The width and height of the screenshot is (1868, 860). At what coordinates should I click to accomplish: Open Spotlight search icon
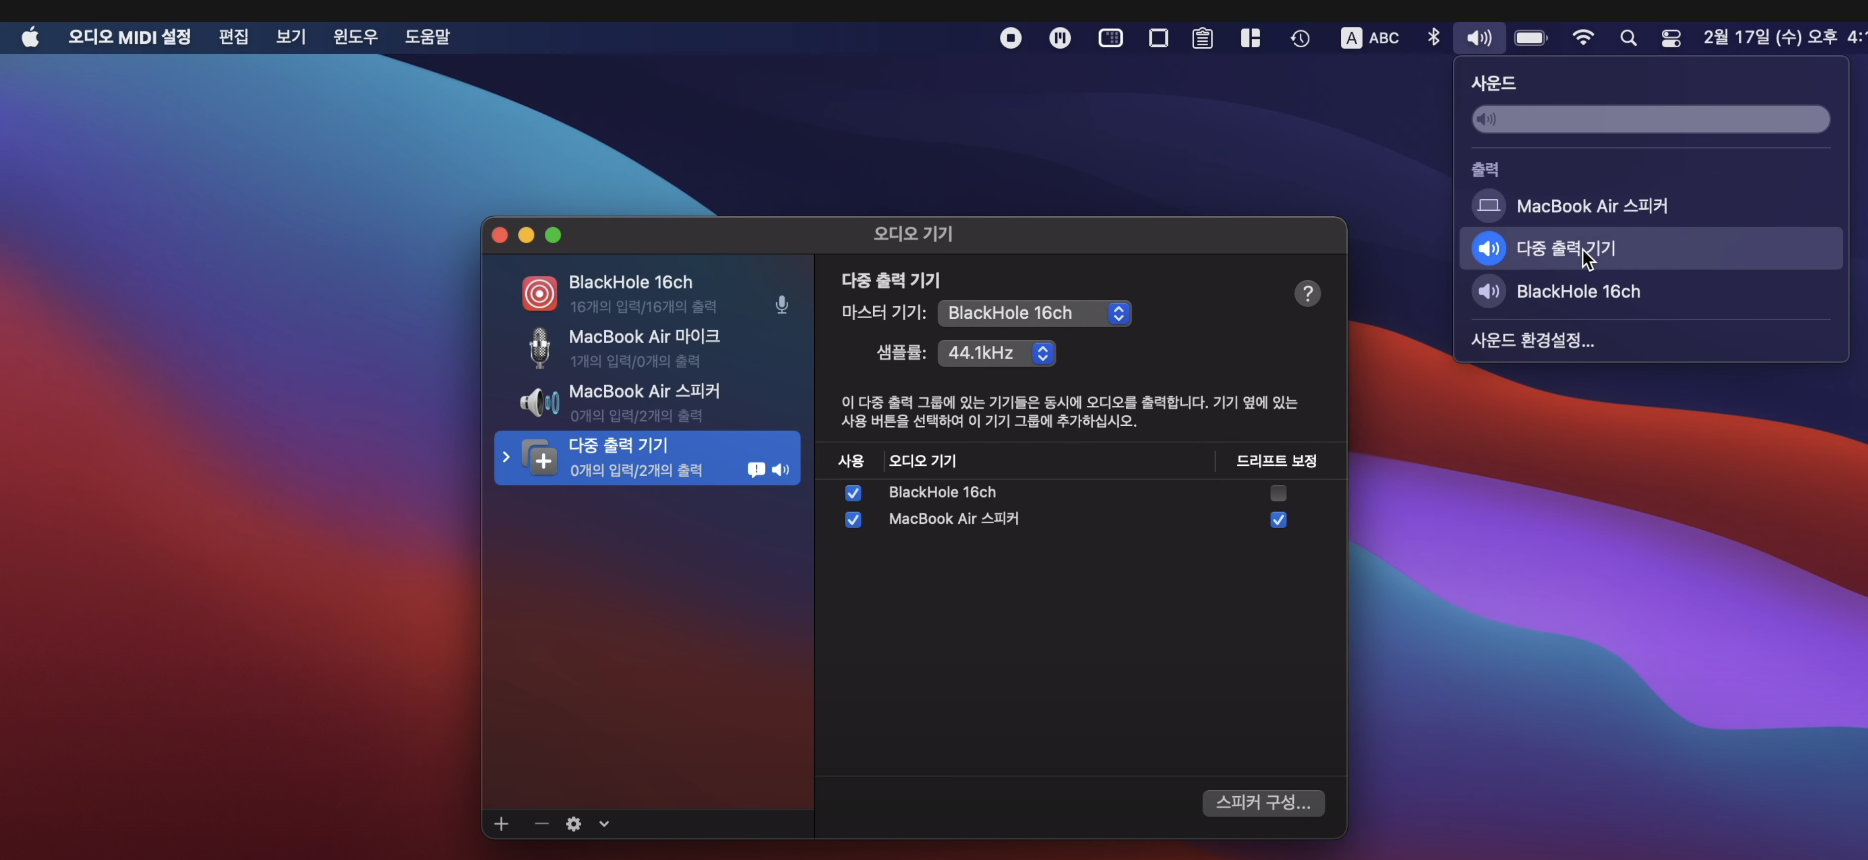pyautogui.click(x=1628, y=38)
